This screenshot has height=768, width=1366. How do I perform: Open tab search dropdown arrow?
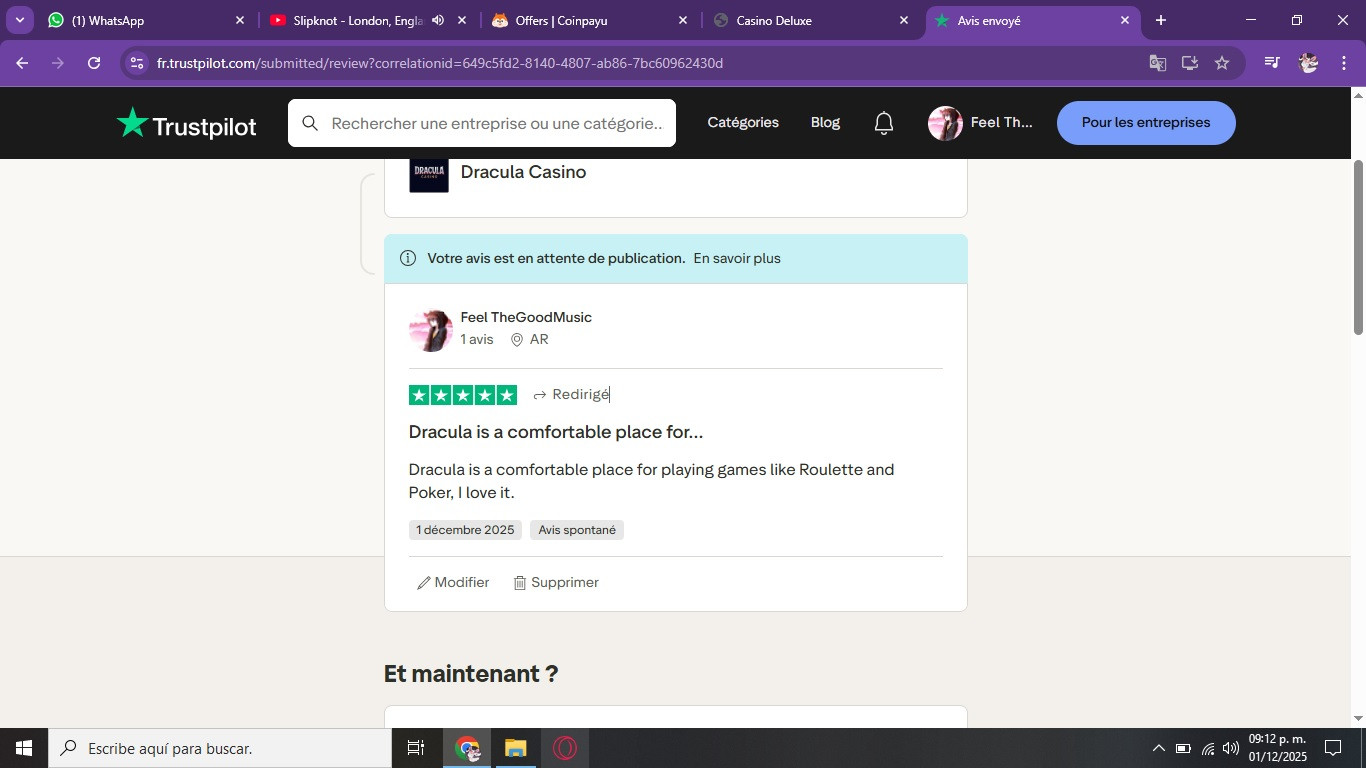point(19,20)
